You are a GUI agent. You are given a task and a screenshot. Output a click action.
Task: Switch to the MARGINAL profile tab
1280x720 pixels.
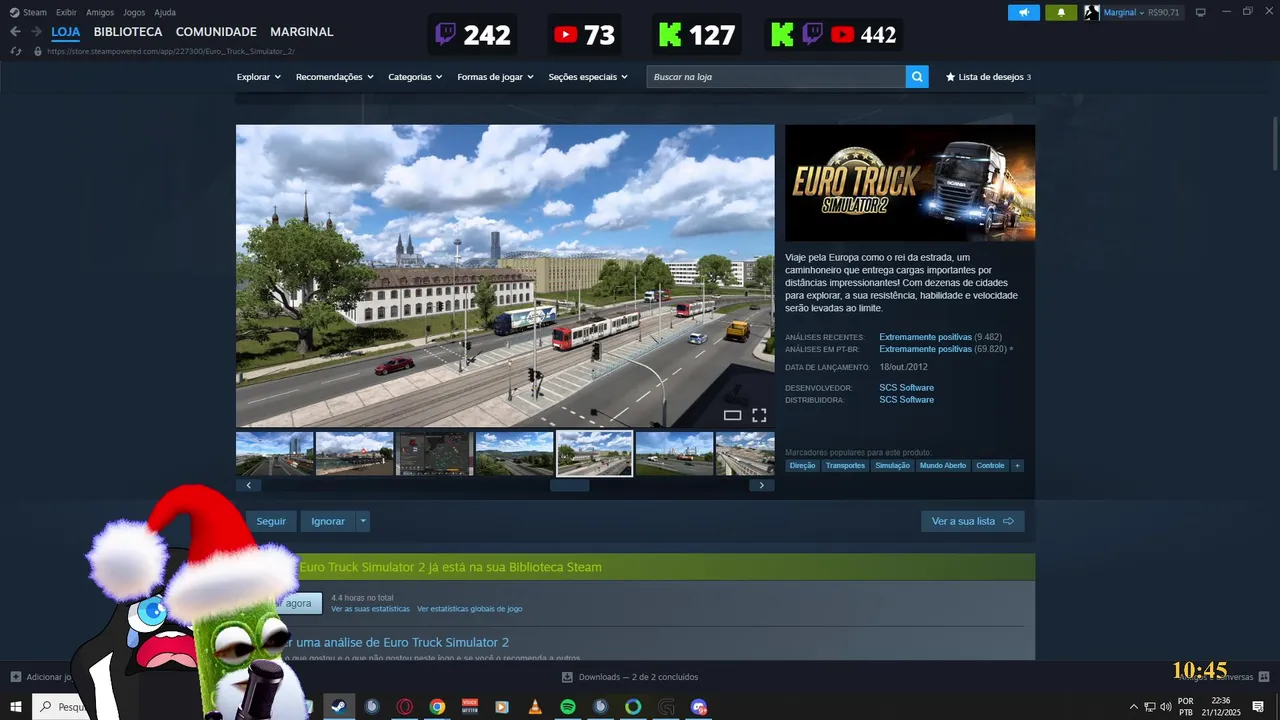pos(302,32)
